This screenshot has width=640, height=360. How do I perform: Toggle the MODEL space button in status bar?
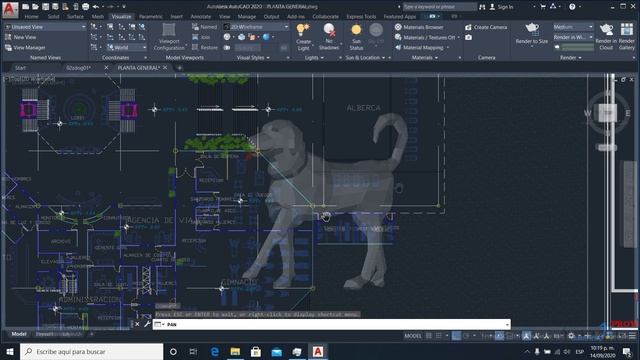(x=413, y=336)
